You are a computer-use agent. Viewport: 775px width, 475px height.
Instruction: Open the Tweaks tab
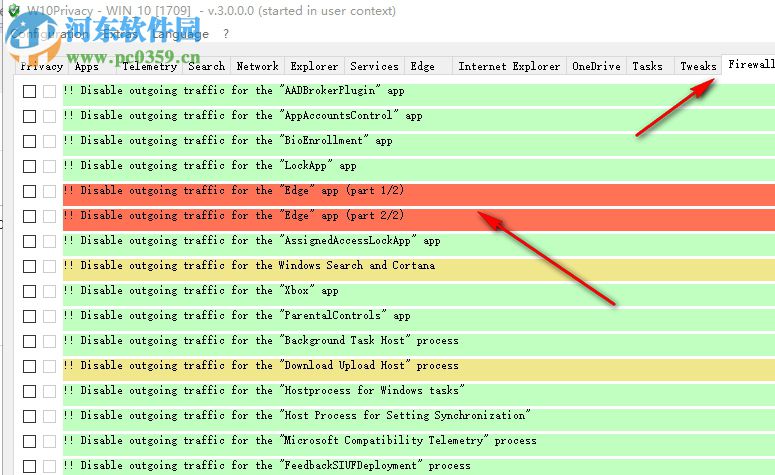click(x=698, y=66)
